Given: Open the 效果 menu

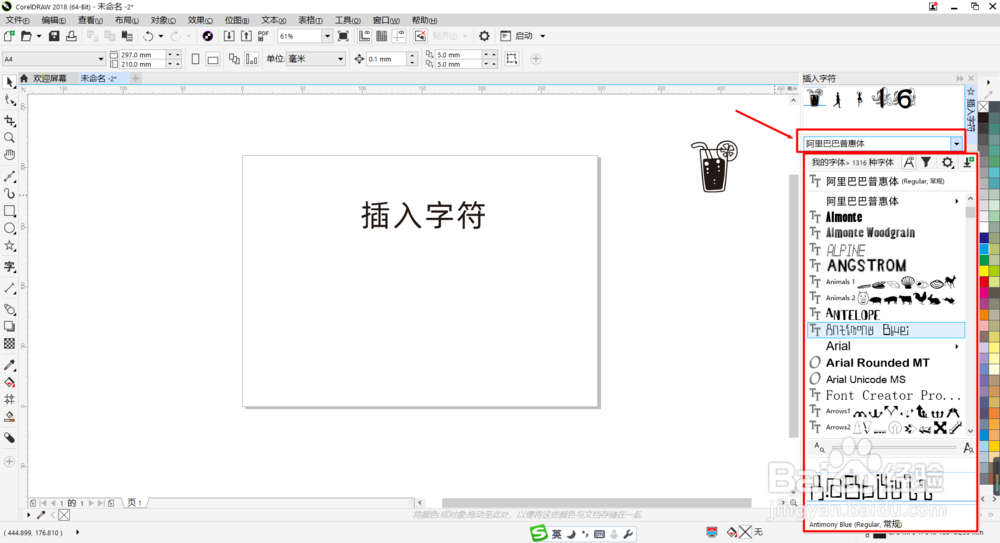Looking at the screenshot, I should click(x=200, y=20).
